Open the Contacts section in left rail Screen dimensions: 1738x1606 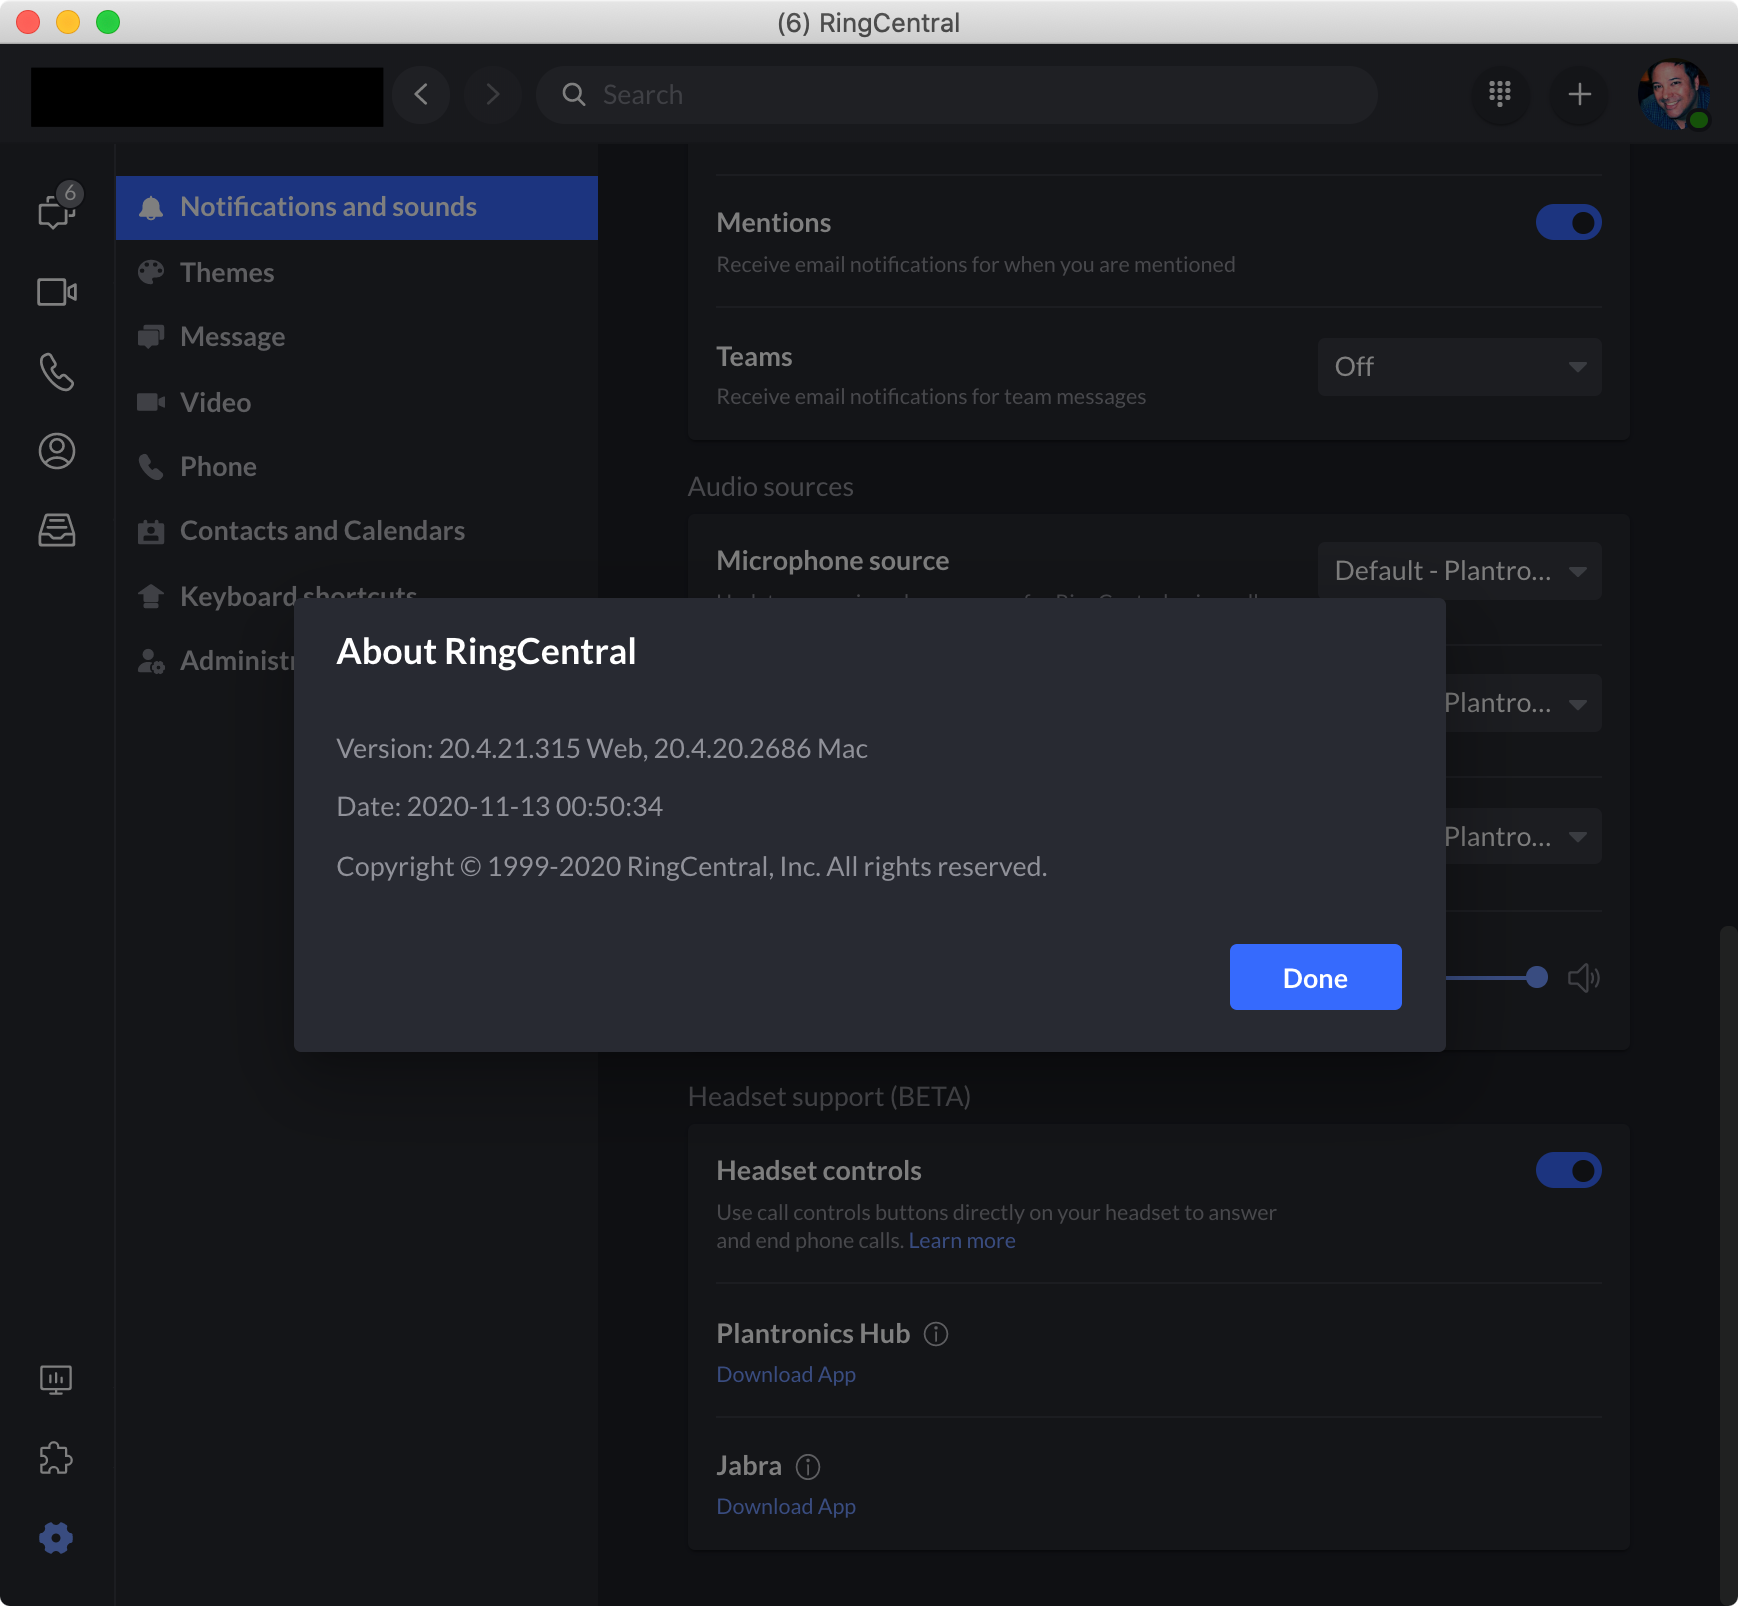(57, 451)
